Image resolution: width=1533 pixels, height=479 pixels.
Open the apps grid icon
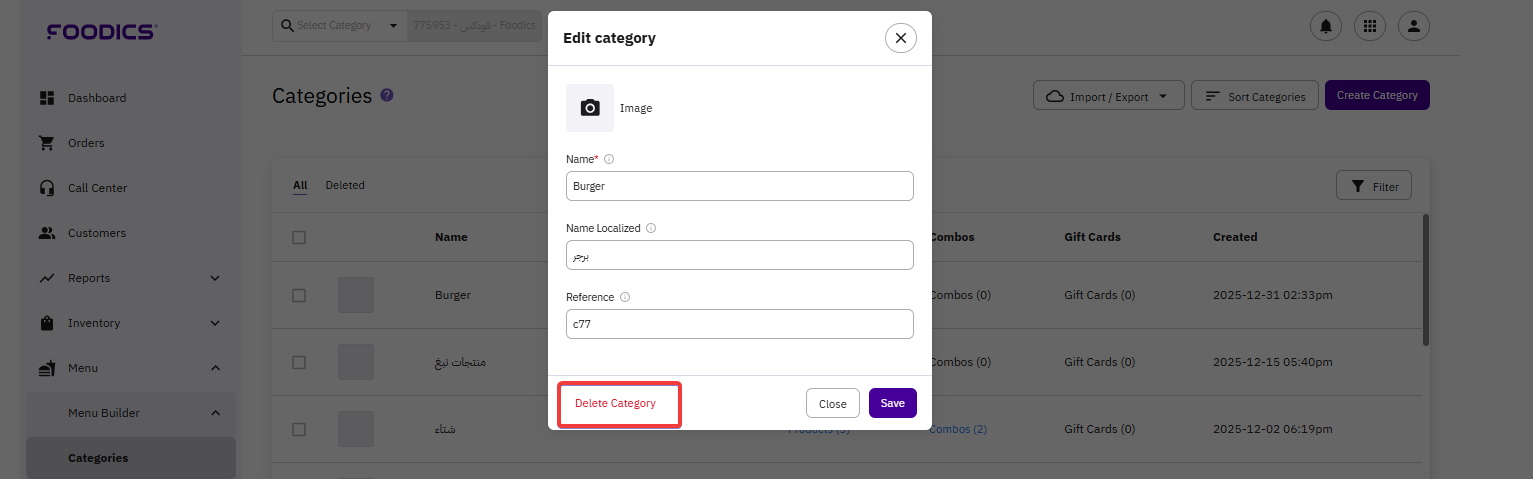tap(1370, 26)
